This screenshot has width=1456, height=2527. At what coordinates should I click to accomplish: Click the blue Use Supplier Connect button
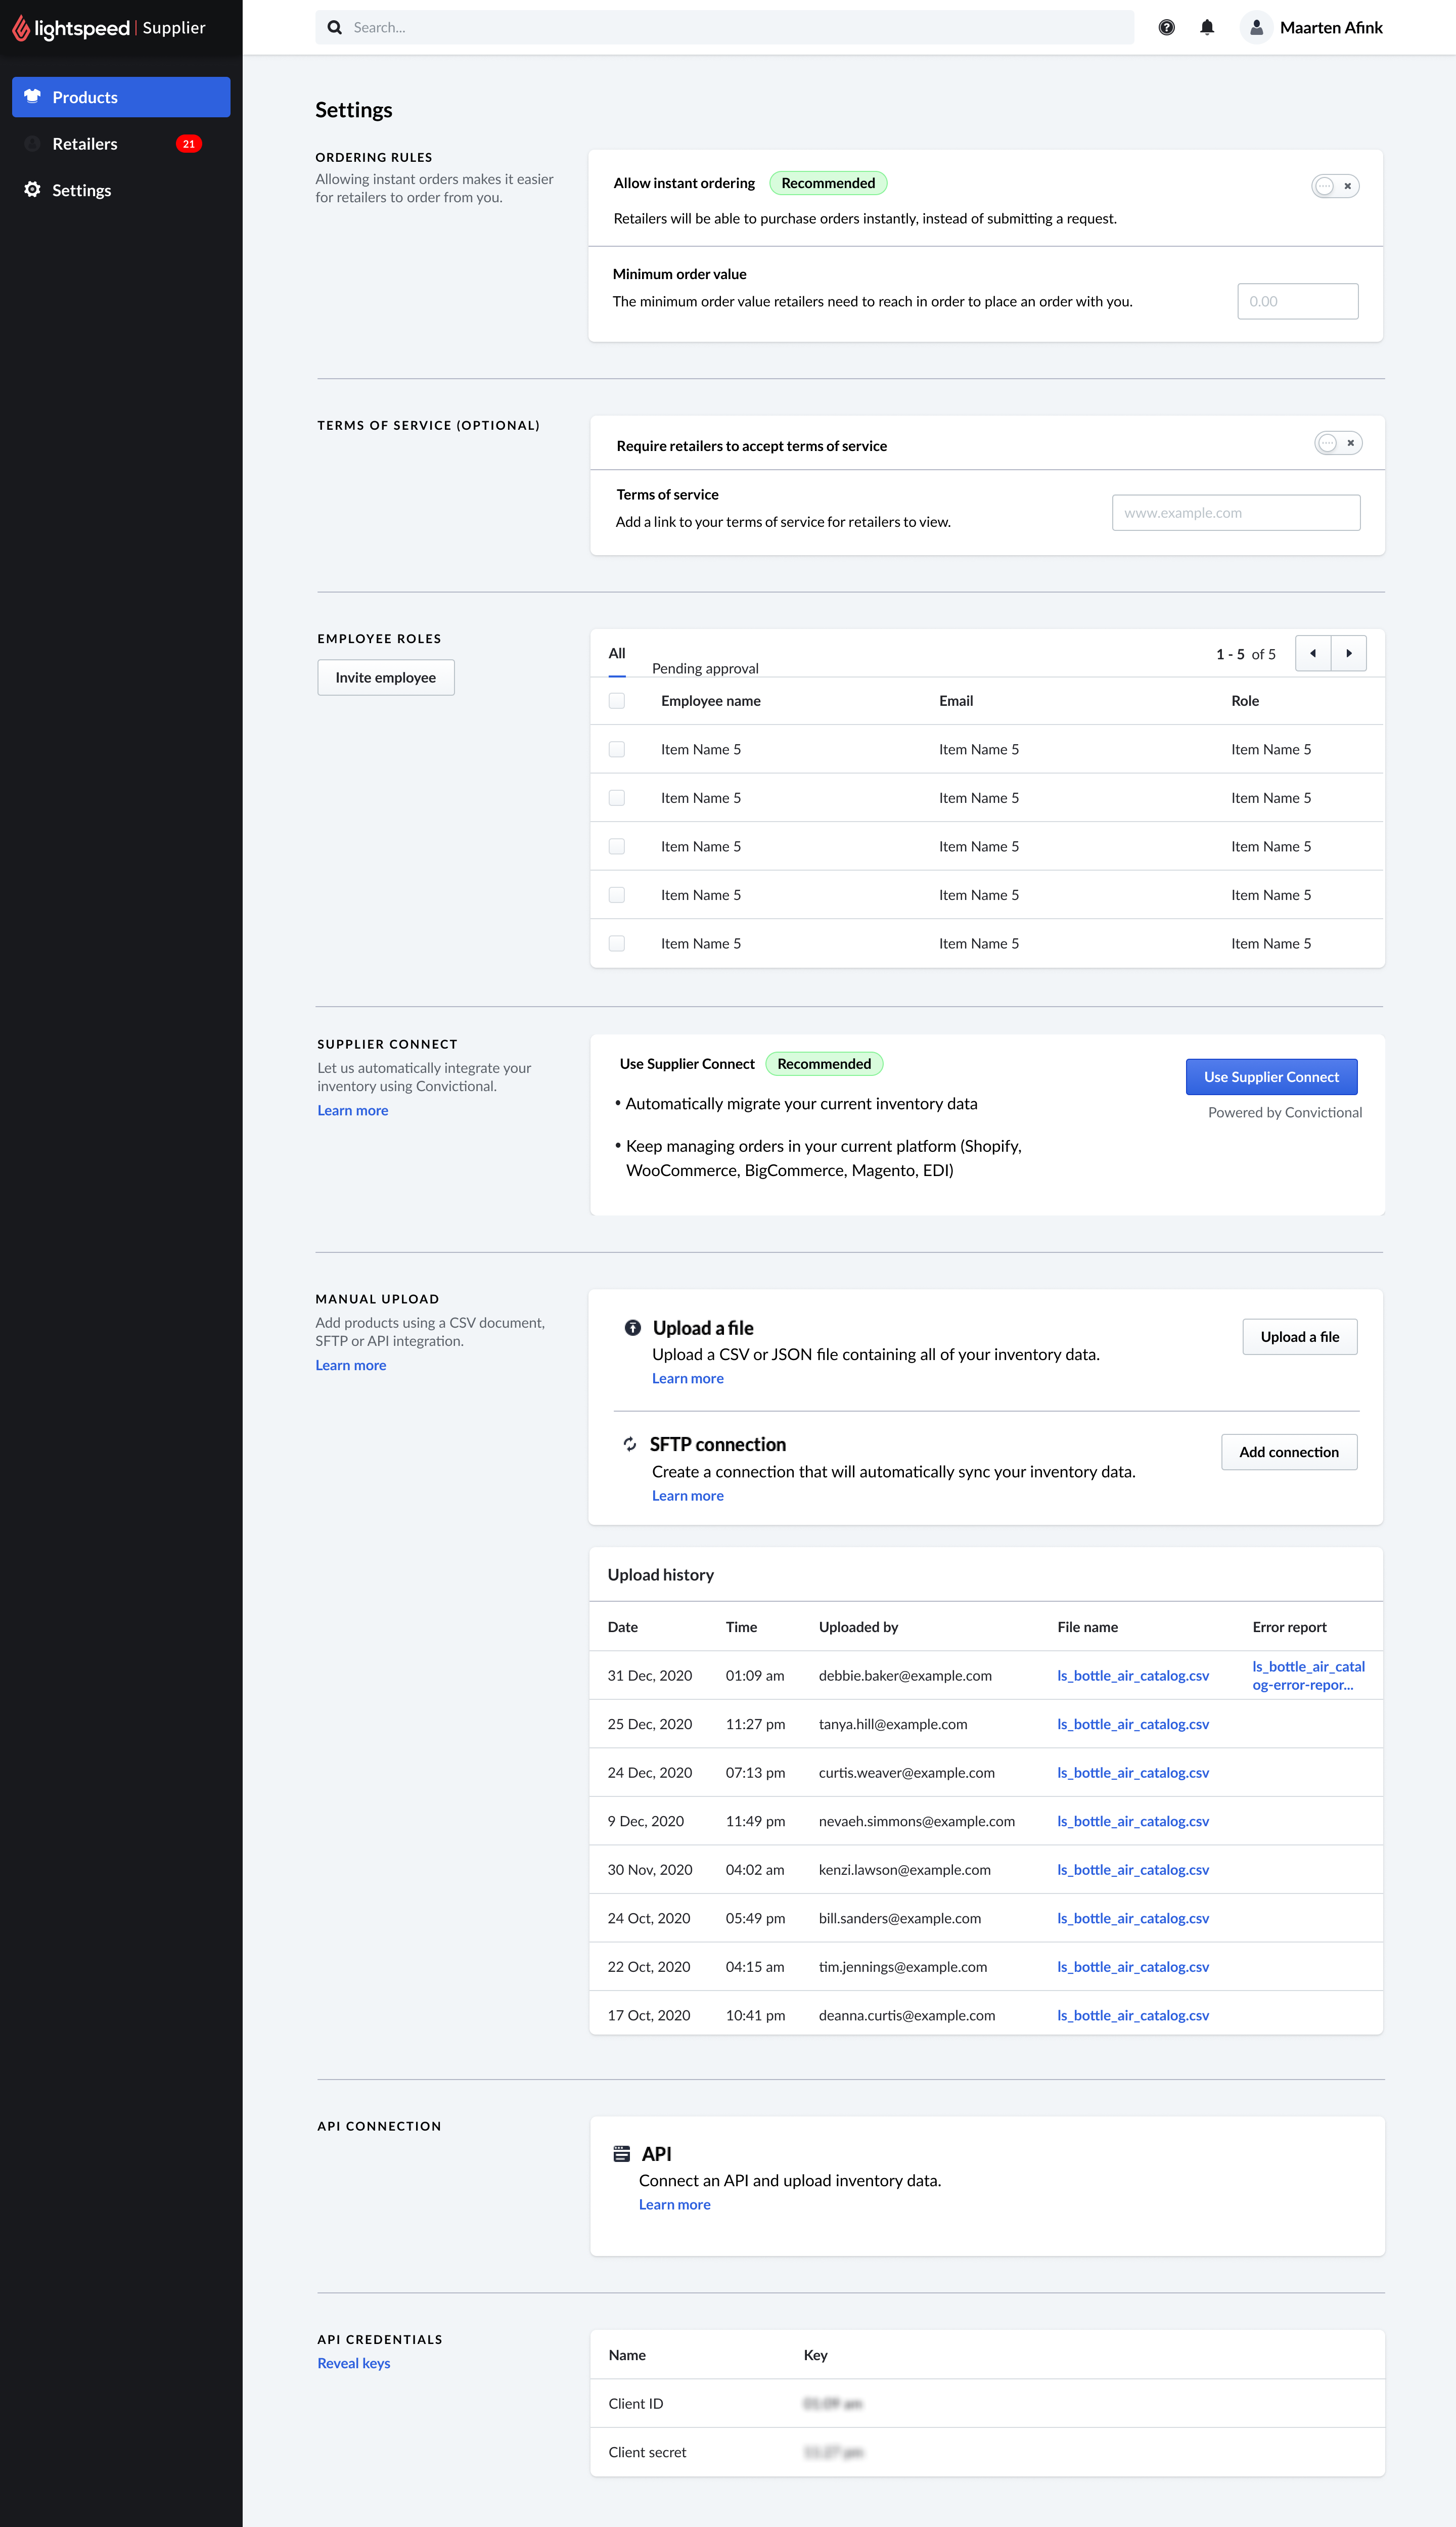pyautogui.click(x=1271, y=1077)
